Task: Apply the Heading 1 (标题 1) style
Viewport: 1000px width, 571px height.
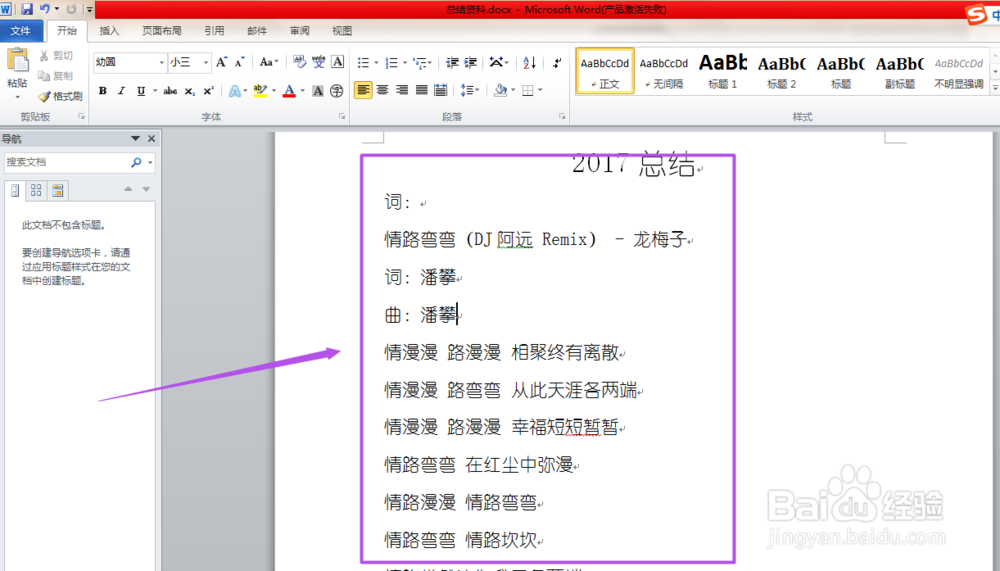Action: pyautogui.click(x=723, y=71)
